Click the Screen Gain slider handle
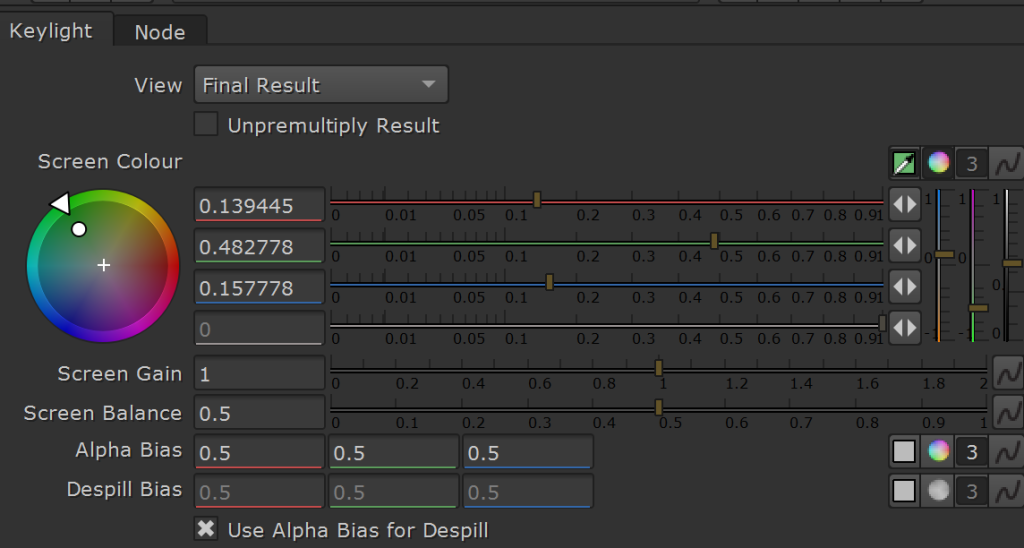The height and width of the screenshot is (548, 1024). tap(658, 368)
